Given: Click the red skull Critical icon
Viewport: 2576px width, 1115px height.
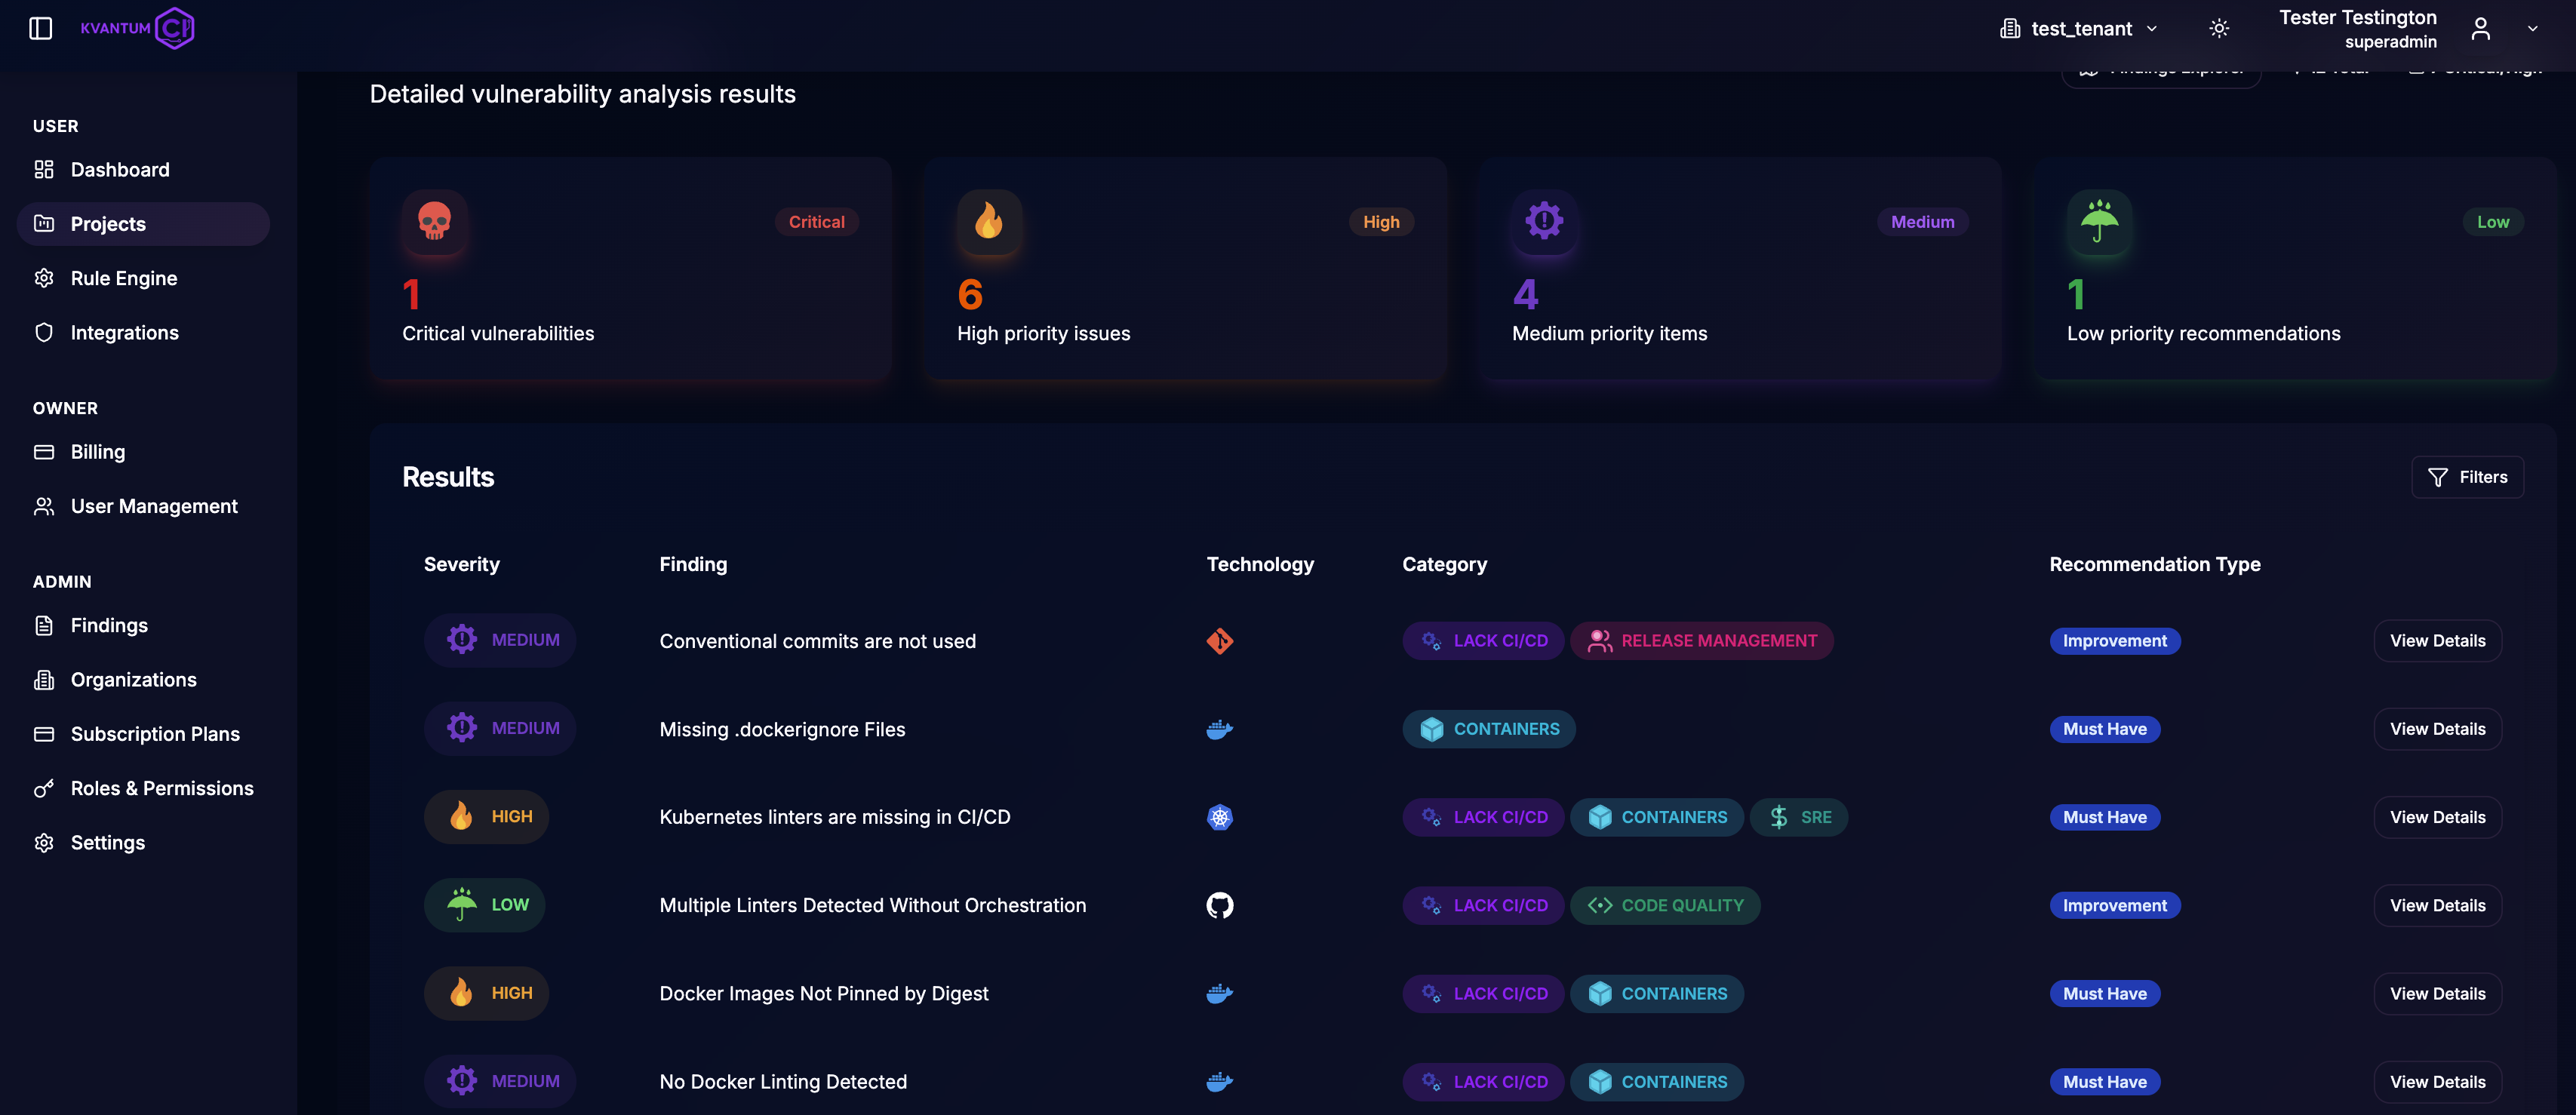Looking at the screenshot, I should pyautogui.click(x=434, y=221).
